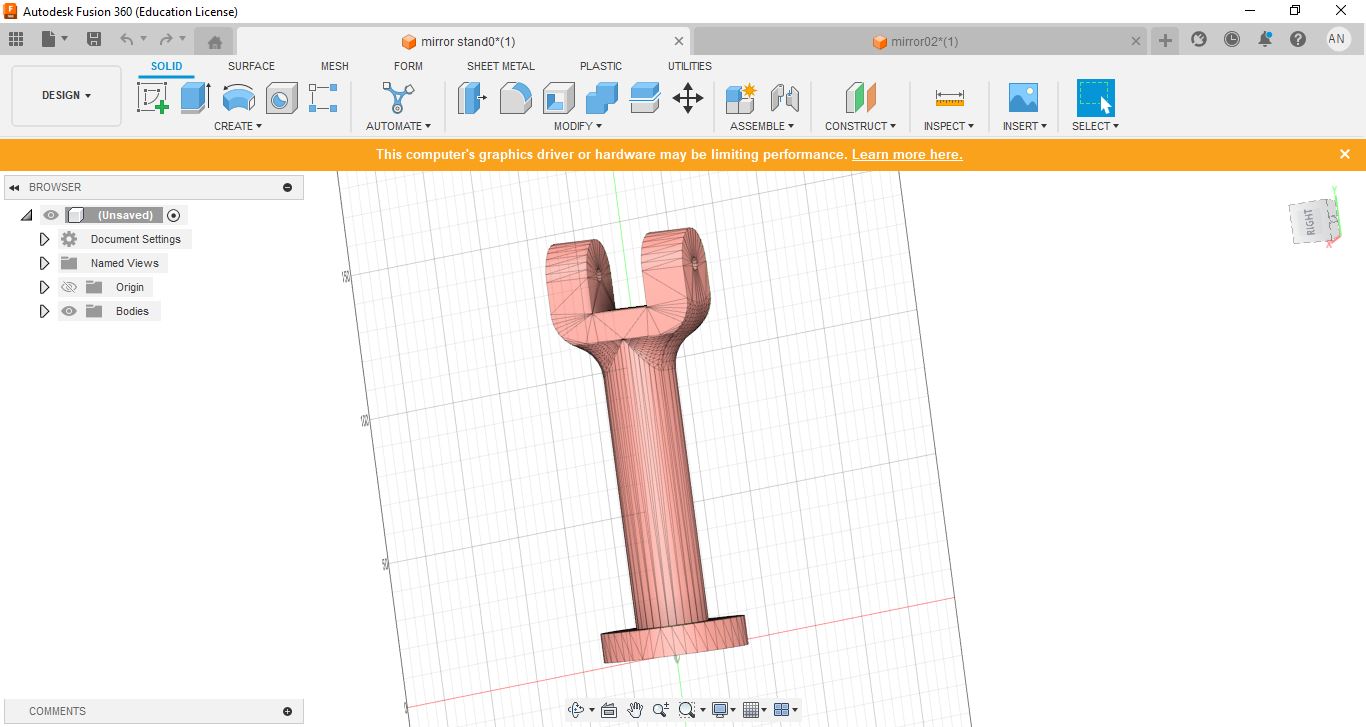Open the Help question mark icon
This screenshot has width=1366, height=727.
pos(1298,39)
